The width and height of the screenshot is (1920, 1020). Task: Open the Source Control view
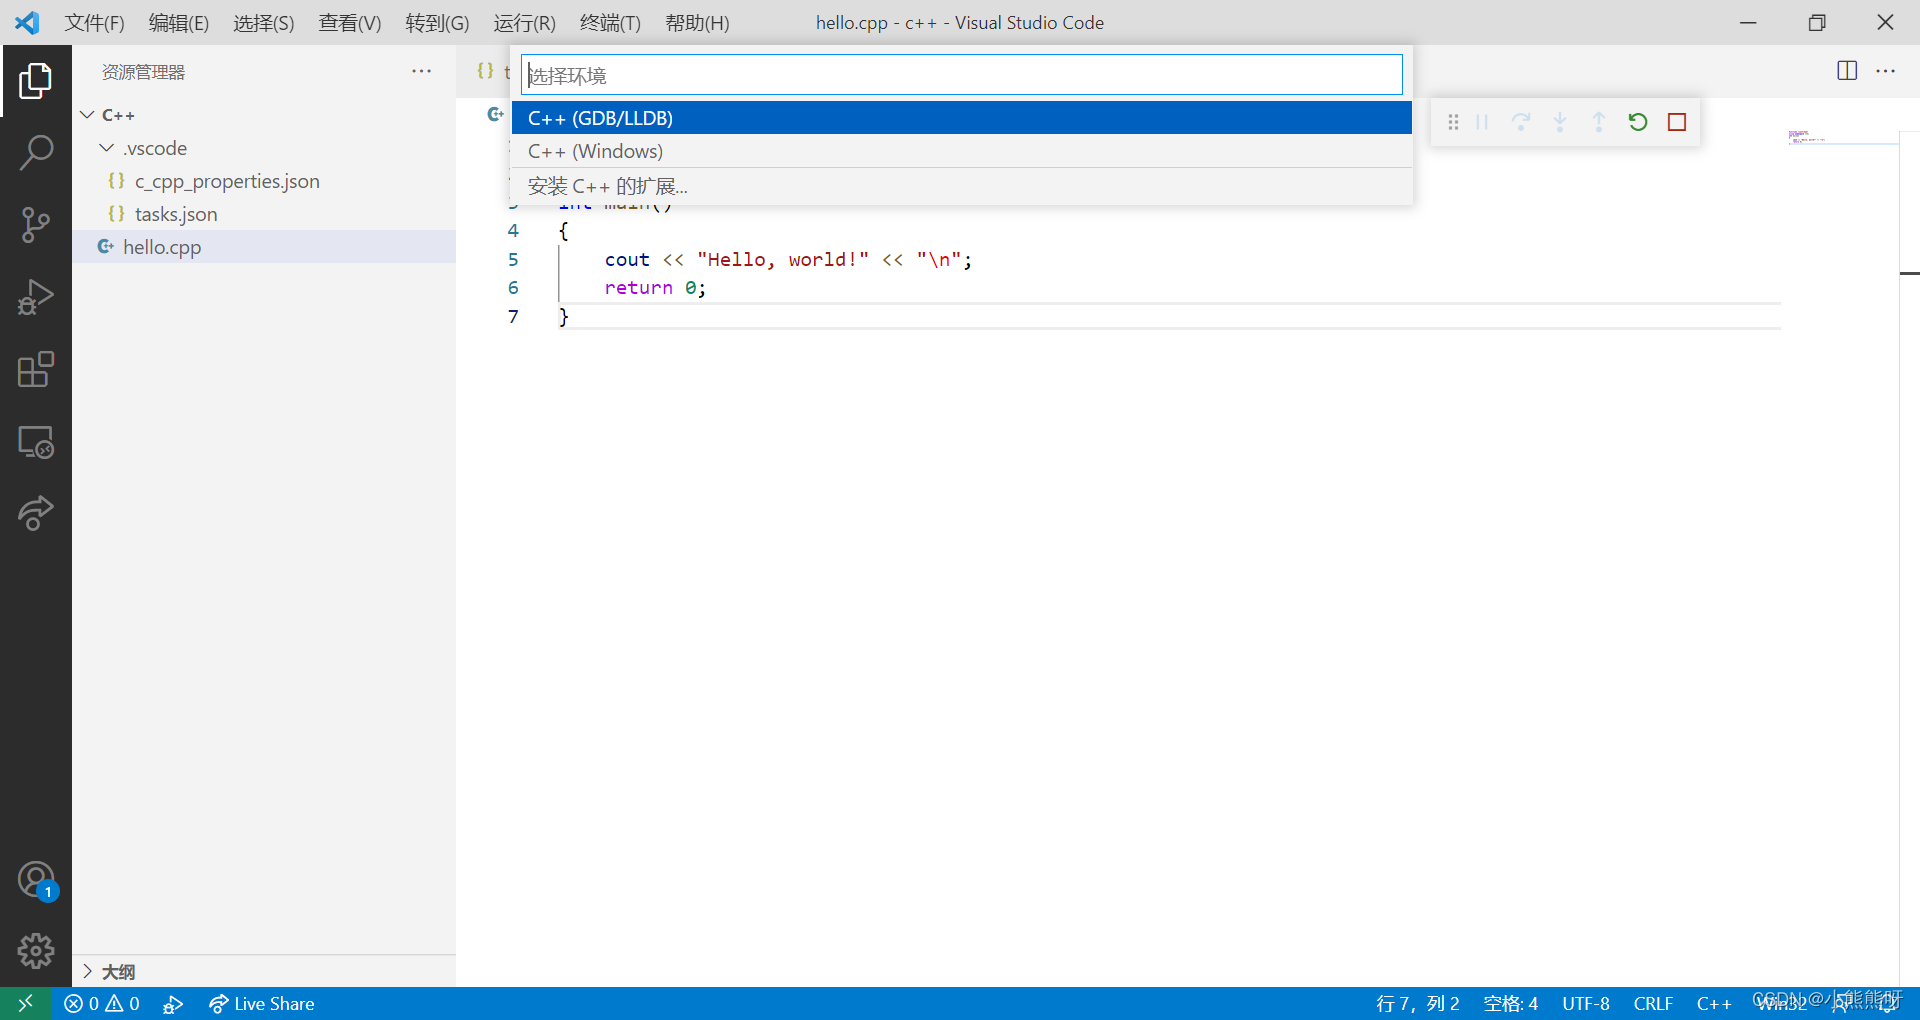point(35,225)
